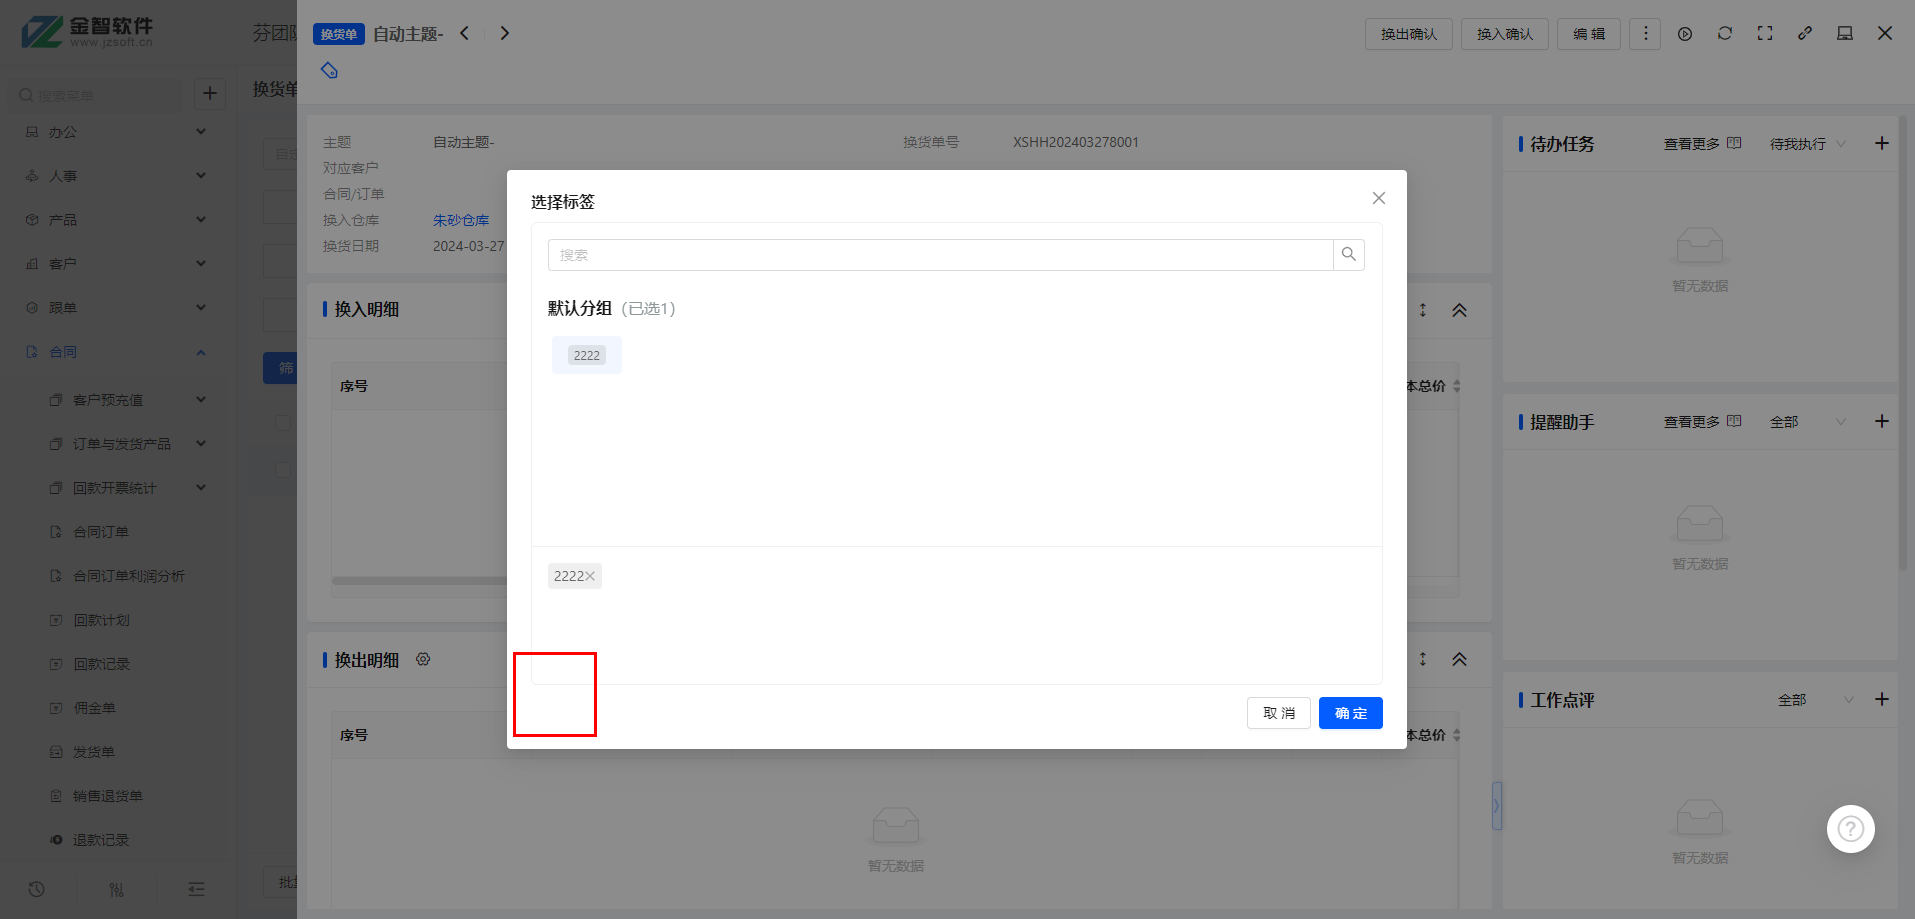Screen dimensions: 1915x919
Task: Click the refresh icon in top toolbar
Action: [1725, 34]
